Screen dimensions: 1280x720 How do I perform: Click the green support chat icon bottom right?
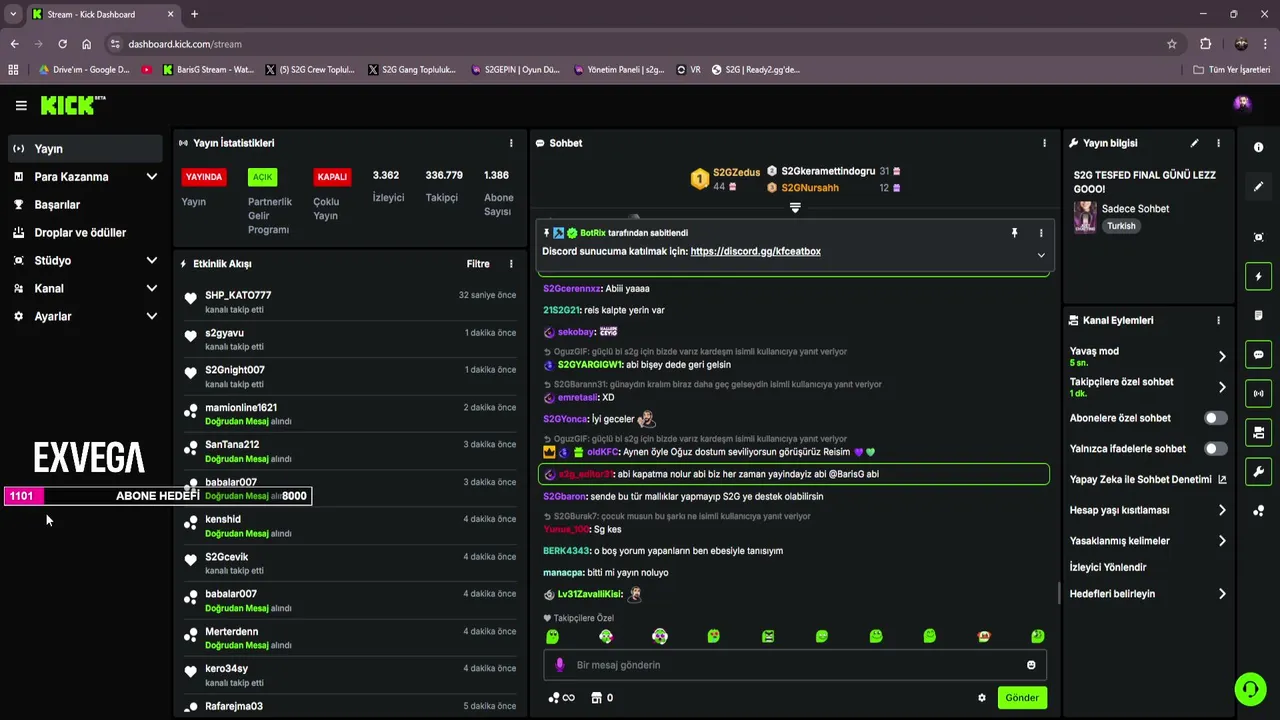click(x=1250, y=689)
